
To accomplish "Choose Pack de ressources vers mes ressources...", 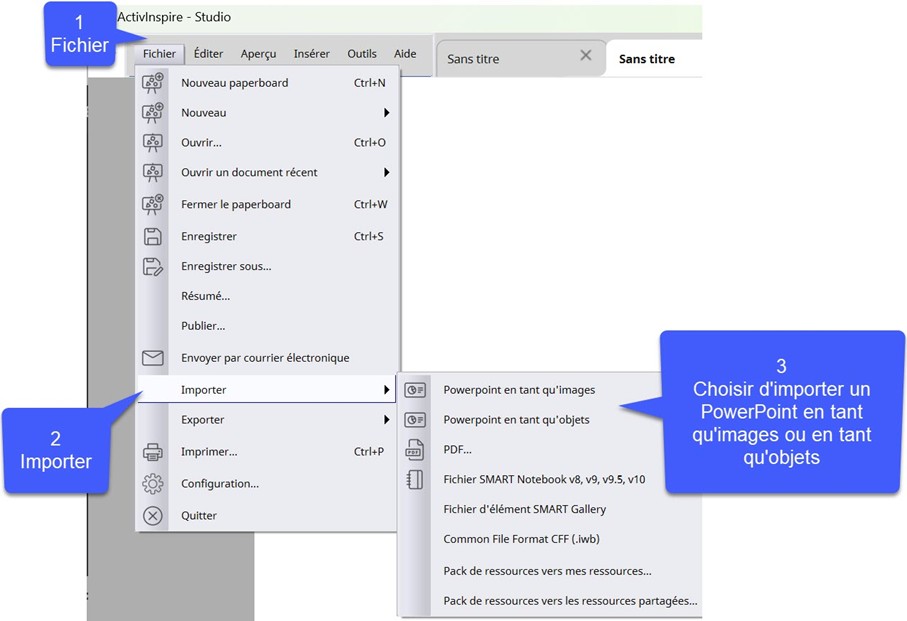I will pyautogui.click(x=547, y=571).
